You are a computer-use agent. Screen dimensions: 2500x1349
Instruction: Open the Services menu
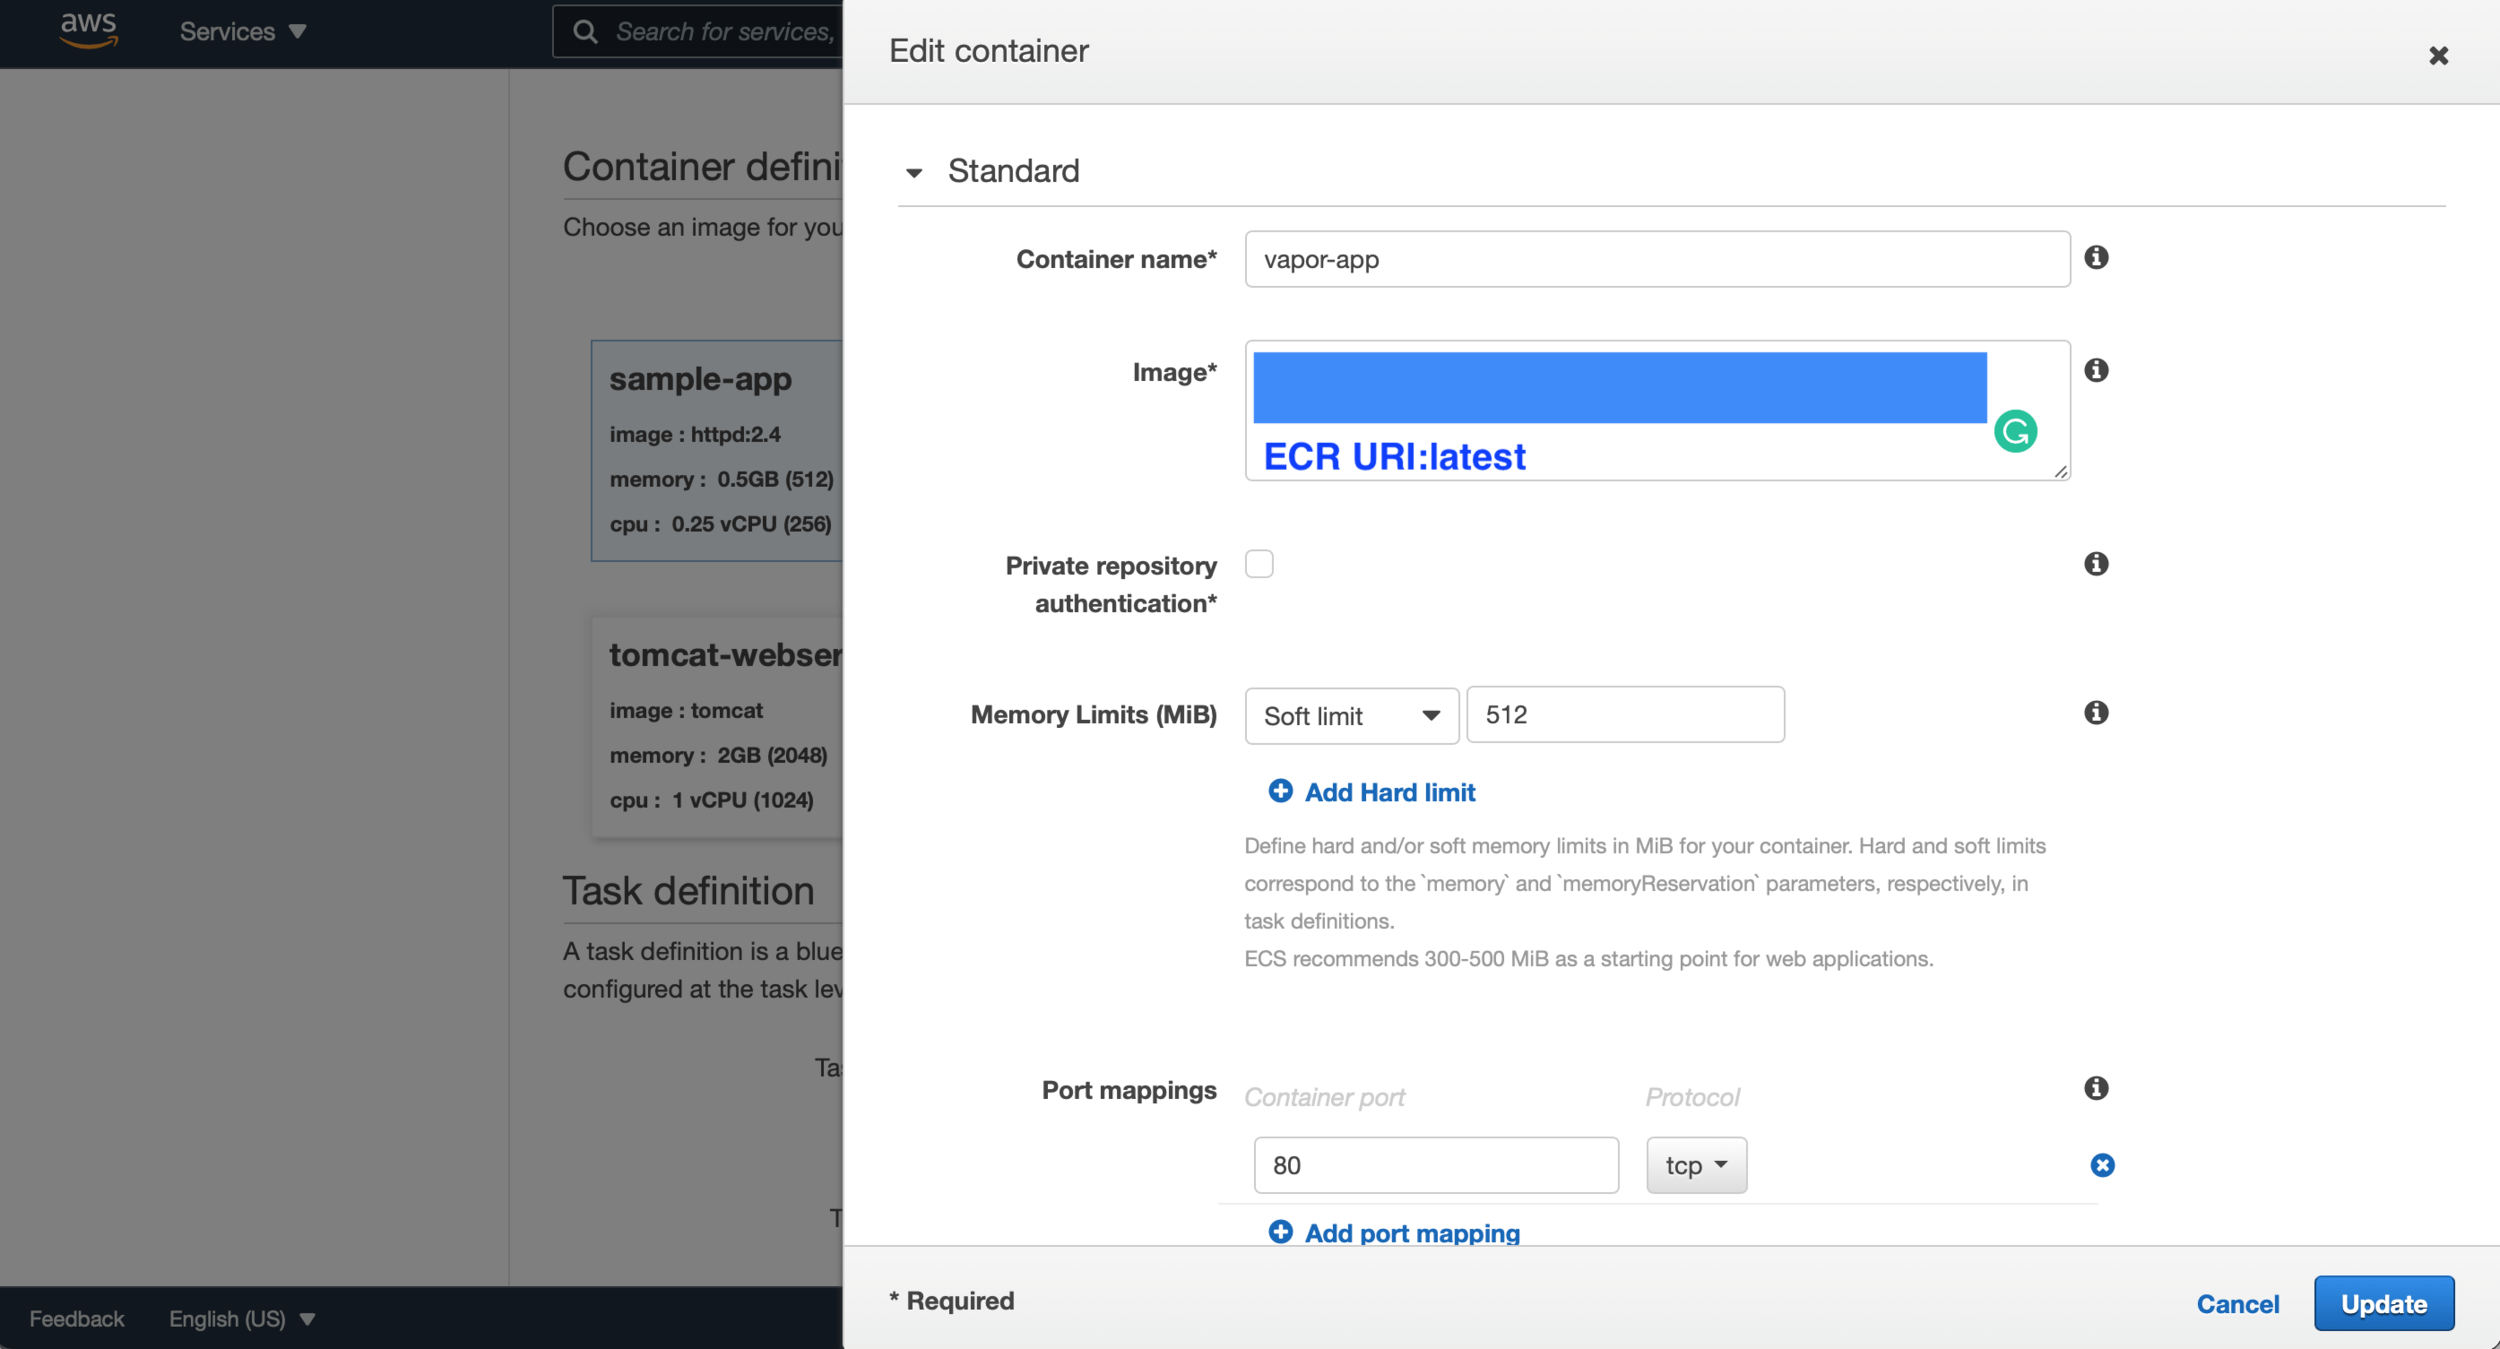pyautogui.click(x=242, y=31)
